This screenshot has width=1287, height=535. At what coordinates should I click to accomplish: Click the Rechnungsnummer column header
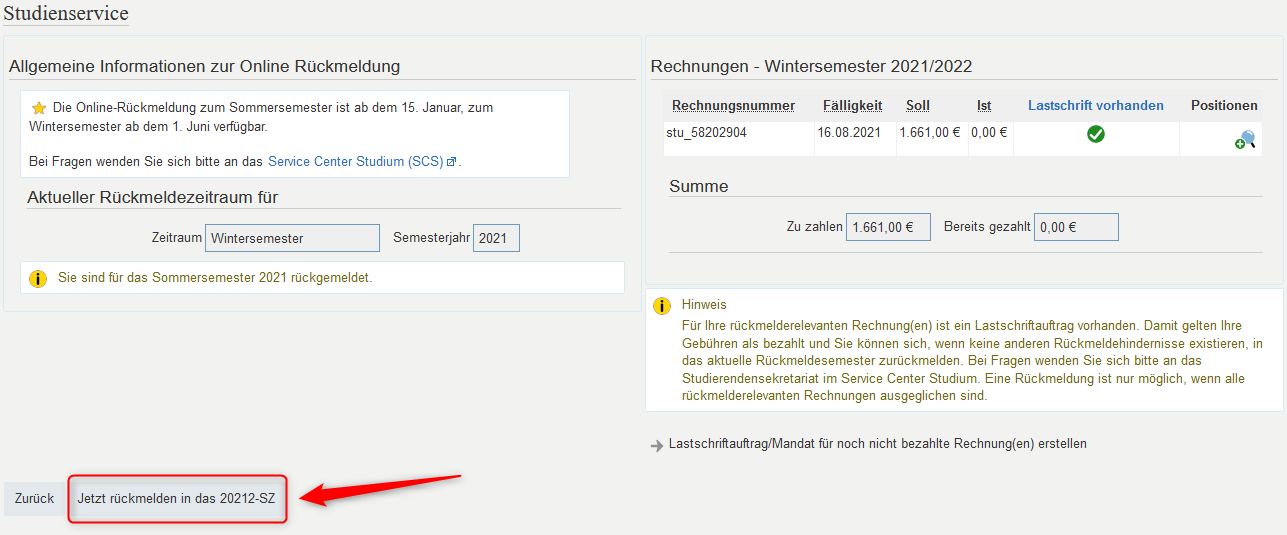click(733, 105)
